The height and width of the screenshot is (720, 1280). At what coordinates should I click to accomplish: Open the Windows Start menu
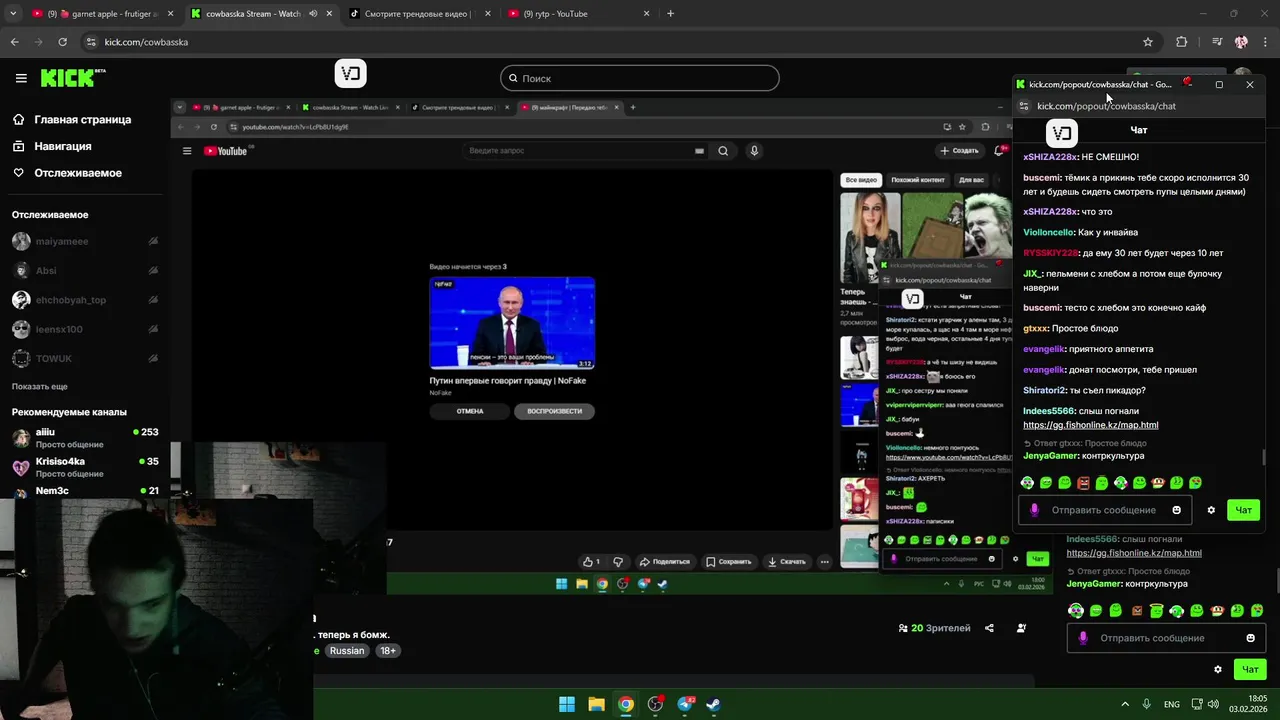coord(567,704)
